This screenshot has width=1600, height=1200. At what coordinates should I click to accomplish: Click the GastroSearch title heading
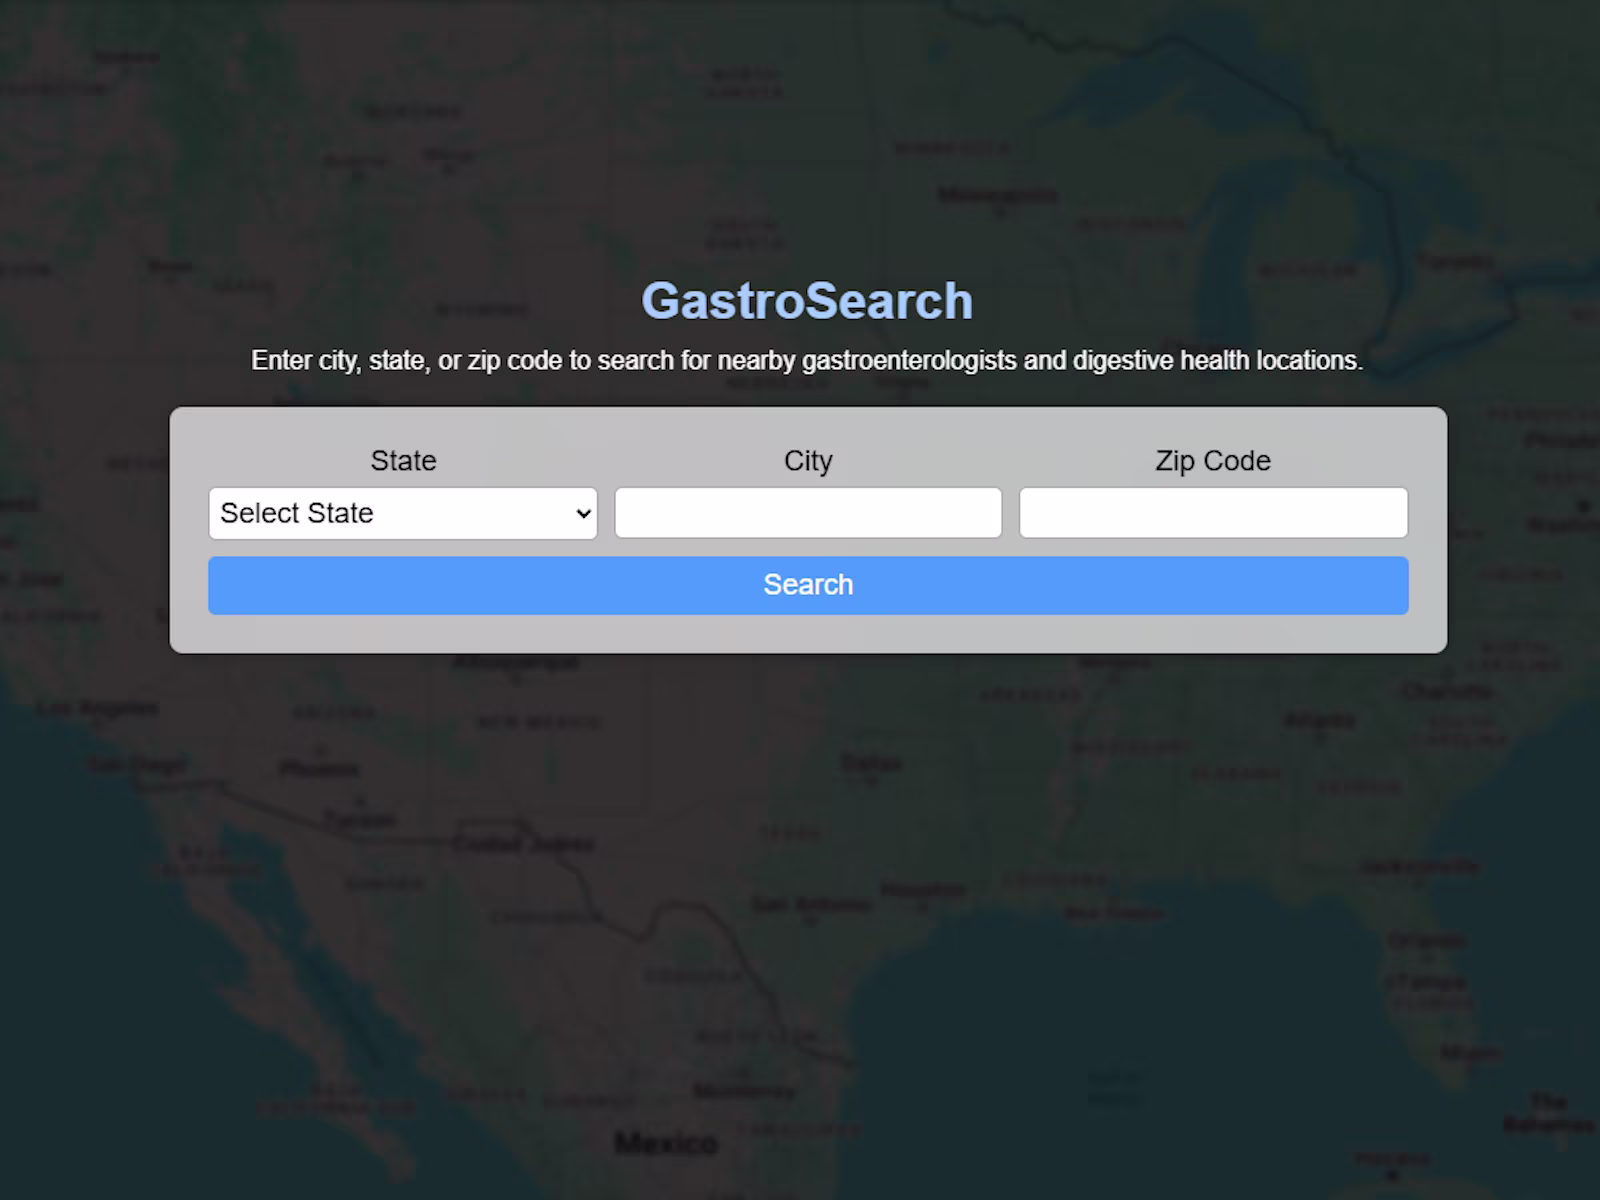click(x=807, y=300)
